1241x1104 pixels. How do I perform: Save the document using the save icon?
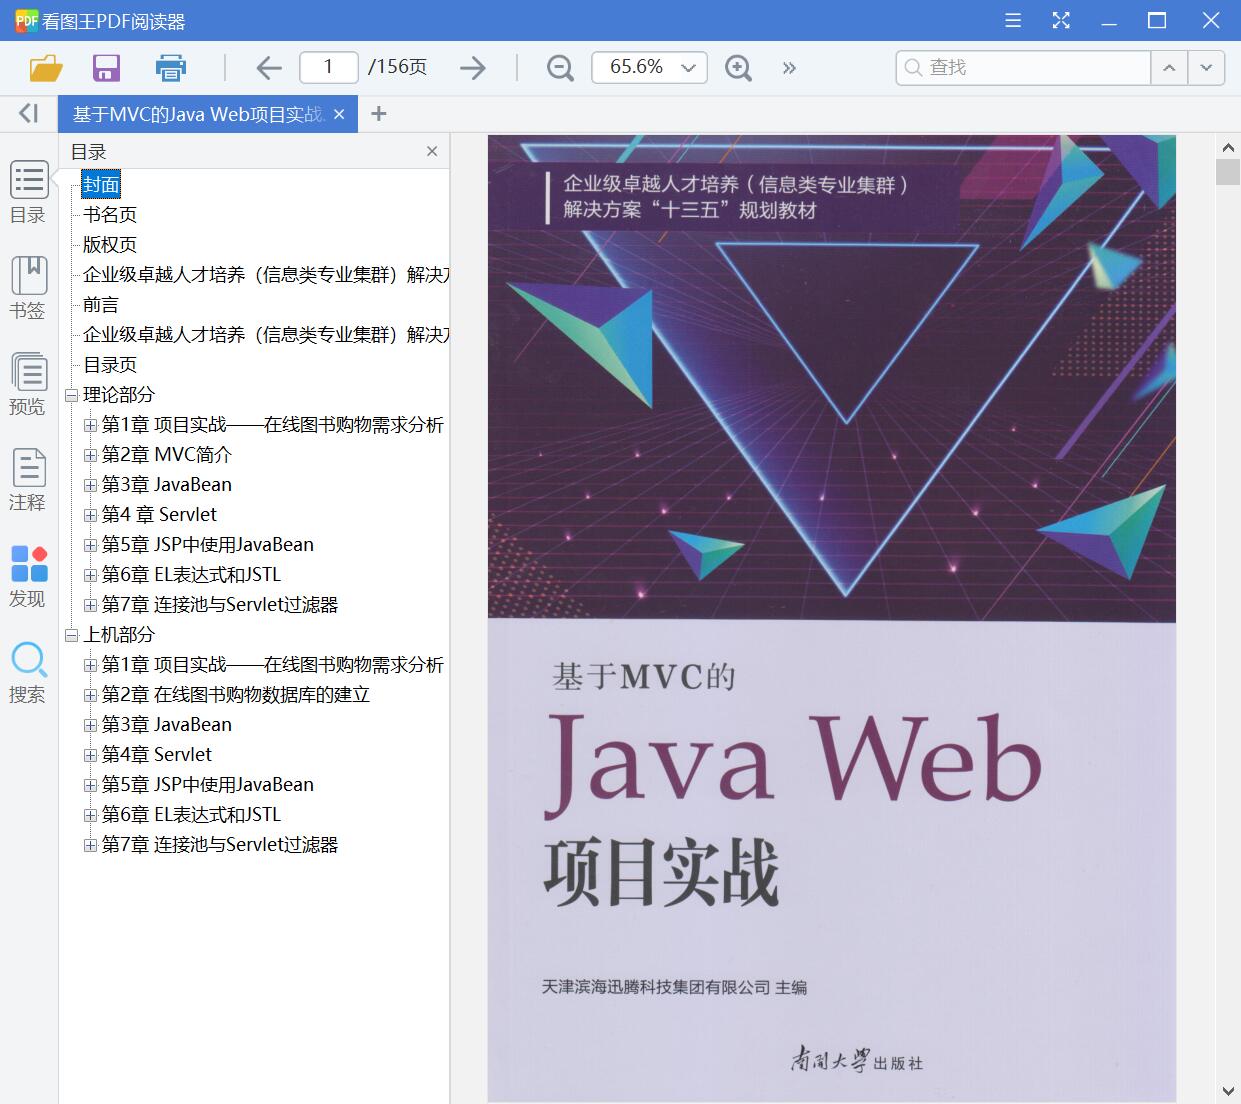[106, 67]
